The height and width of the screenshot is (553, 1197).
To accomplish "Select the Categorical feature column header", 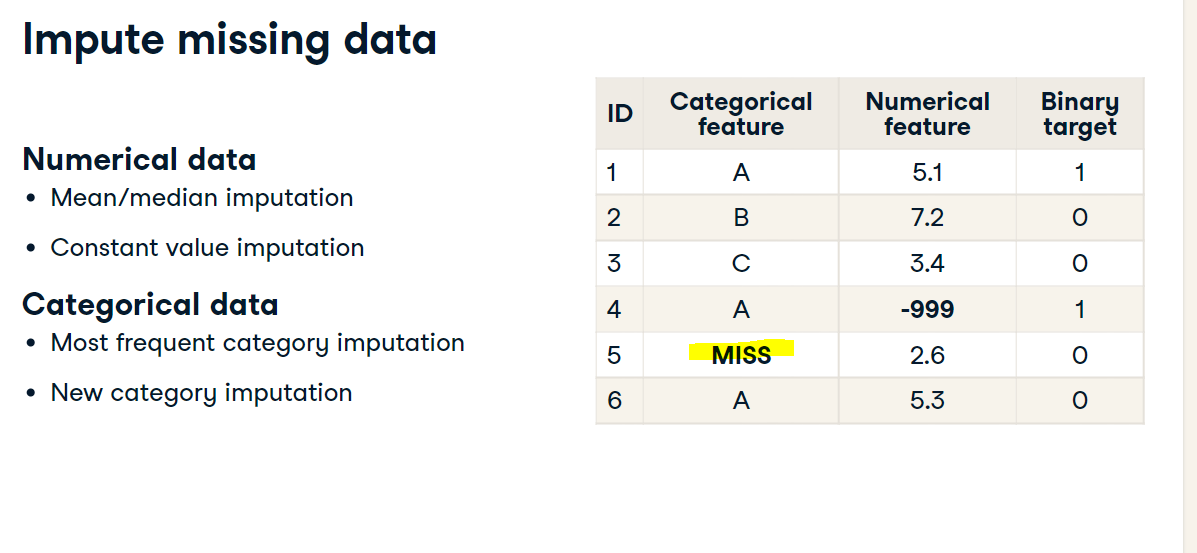I will (740, 114).
